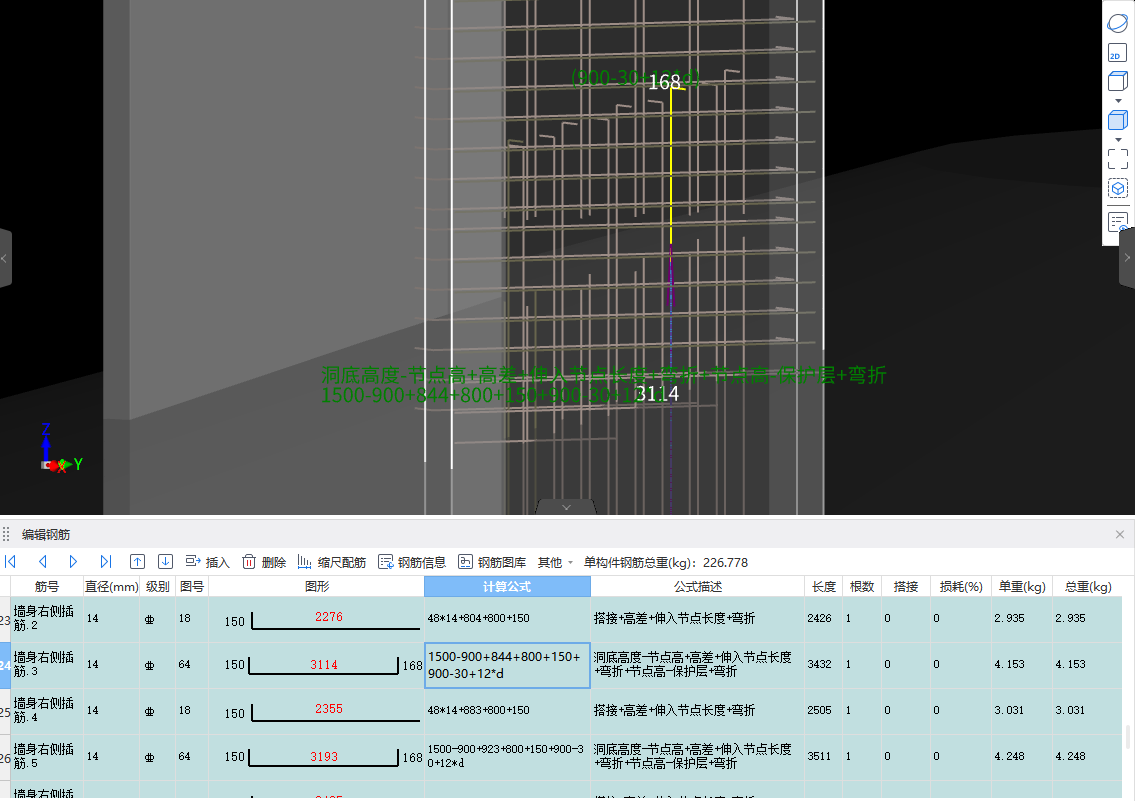Viewport: 1136px width, 801px height.
Task: Click 插入 to insert a row
Action: click(x=207, y=562)
